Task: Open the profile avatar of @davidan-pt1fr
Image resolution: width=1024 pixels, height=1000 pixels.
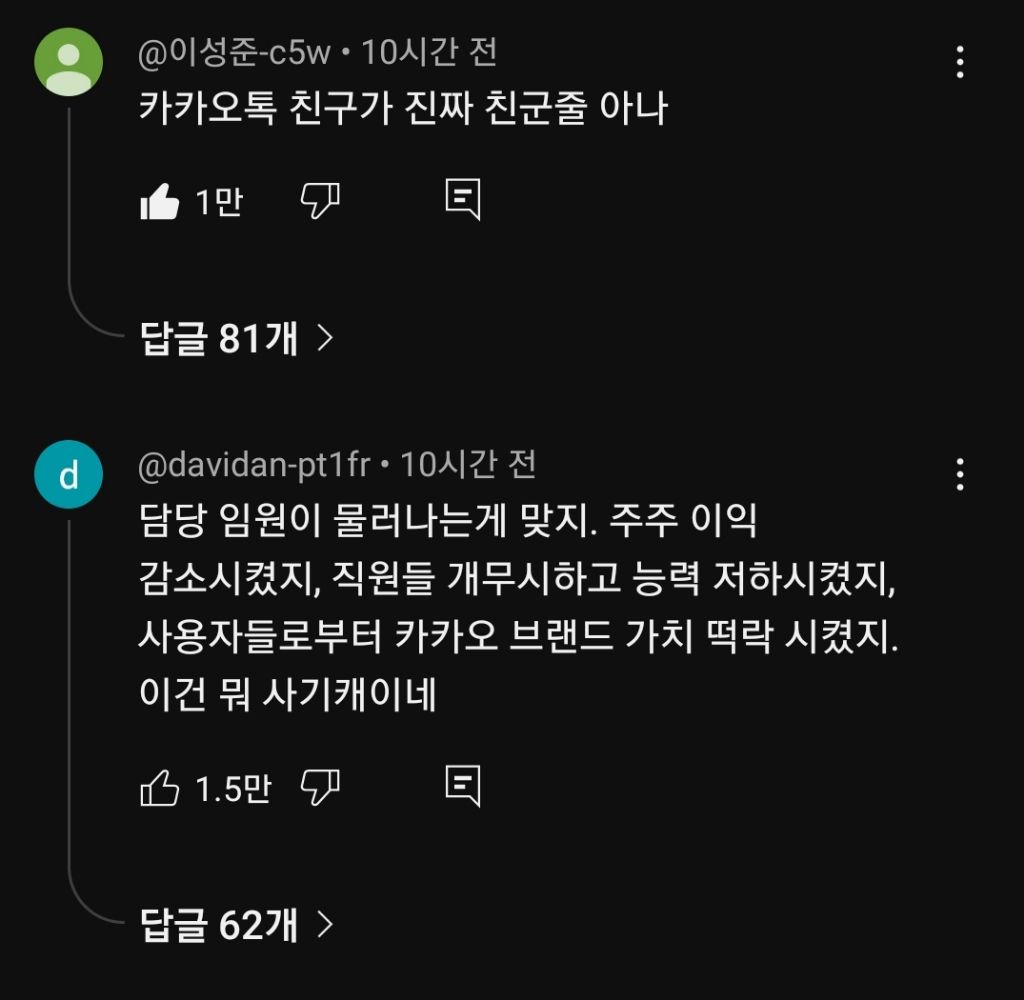Action: (68, 475)
